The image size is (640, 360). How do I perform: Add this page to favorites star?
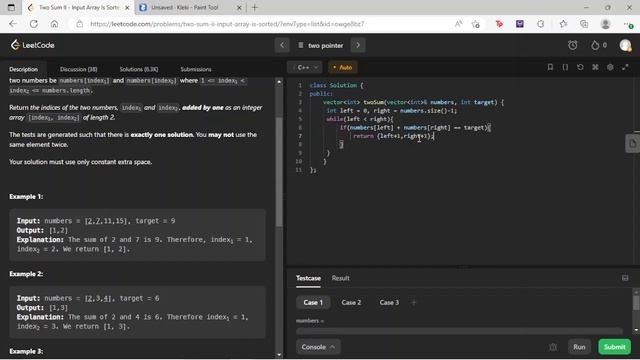tap(476, 24)
